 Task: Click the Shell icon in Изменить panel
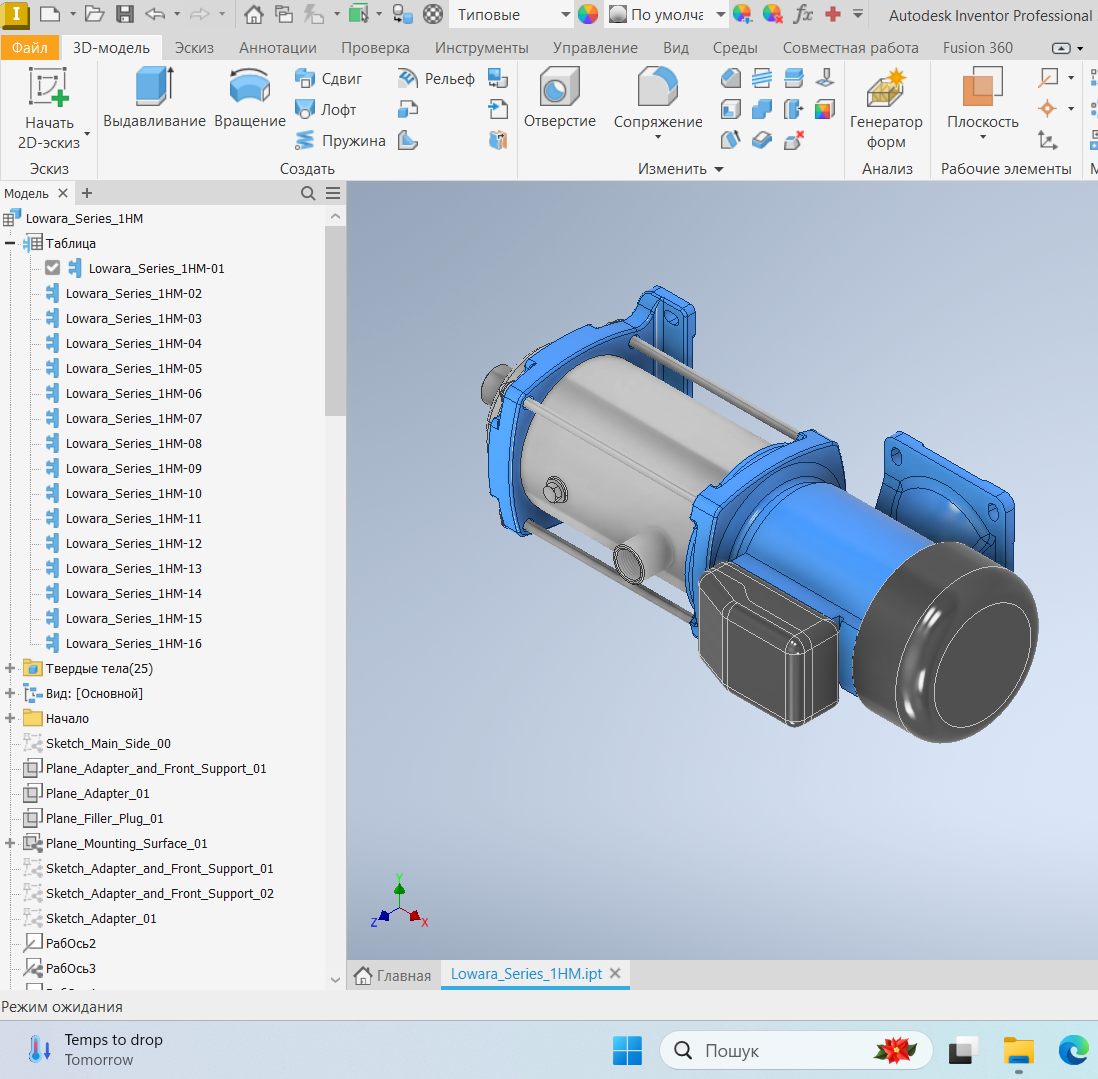click(730, 109)
